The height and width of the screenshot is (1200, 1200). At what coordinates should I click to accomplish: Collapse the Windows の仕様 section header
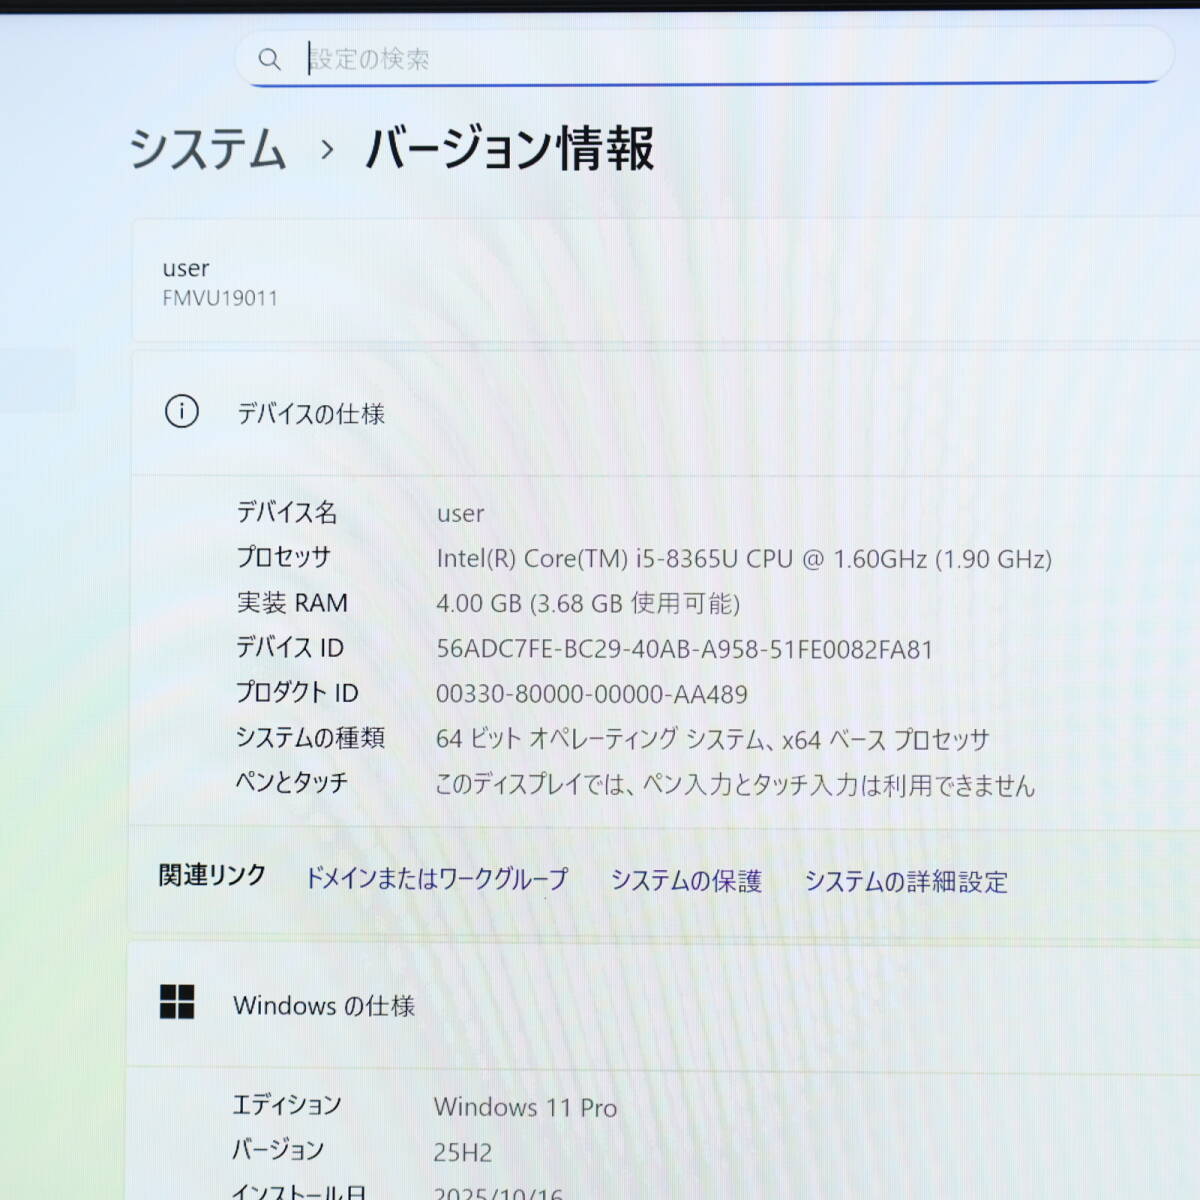click(x=664, y=1004)
